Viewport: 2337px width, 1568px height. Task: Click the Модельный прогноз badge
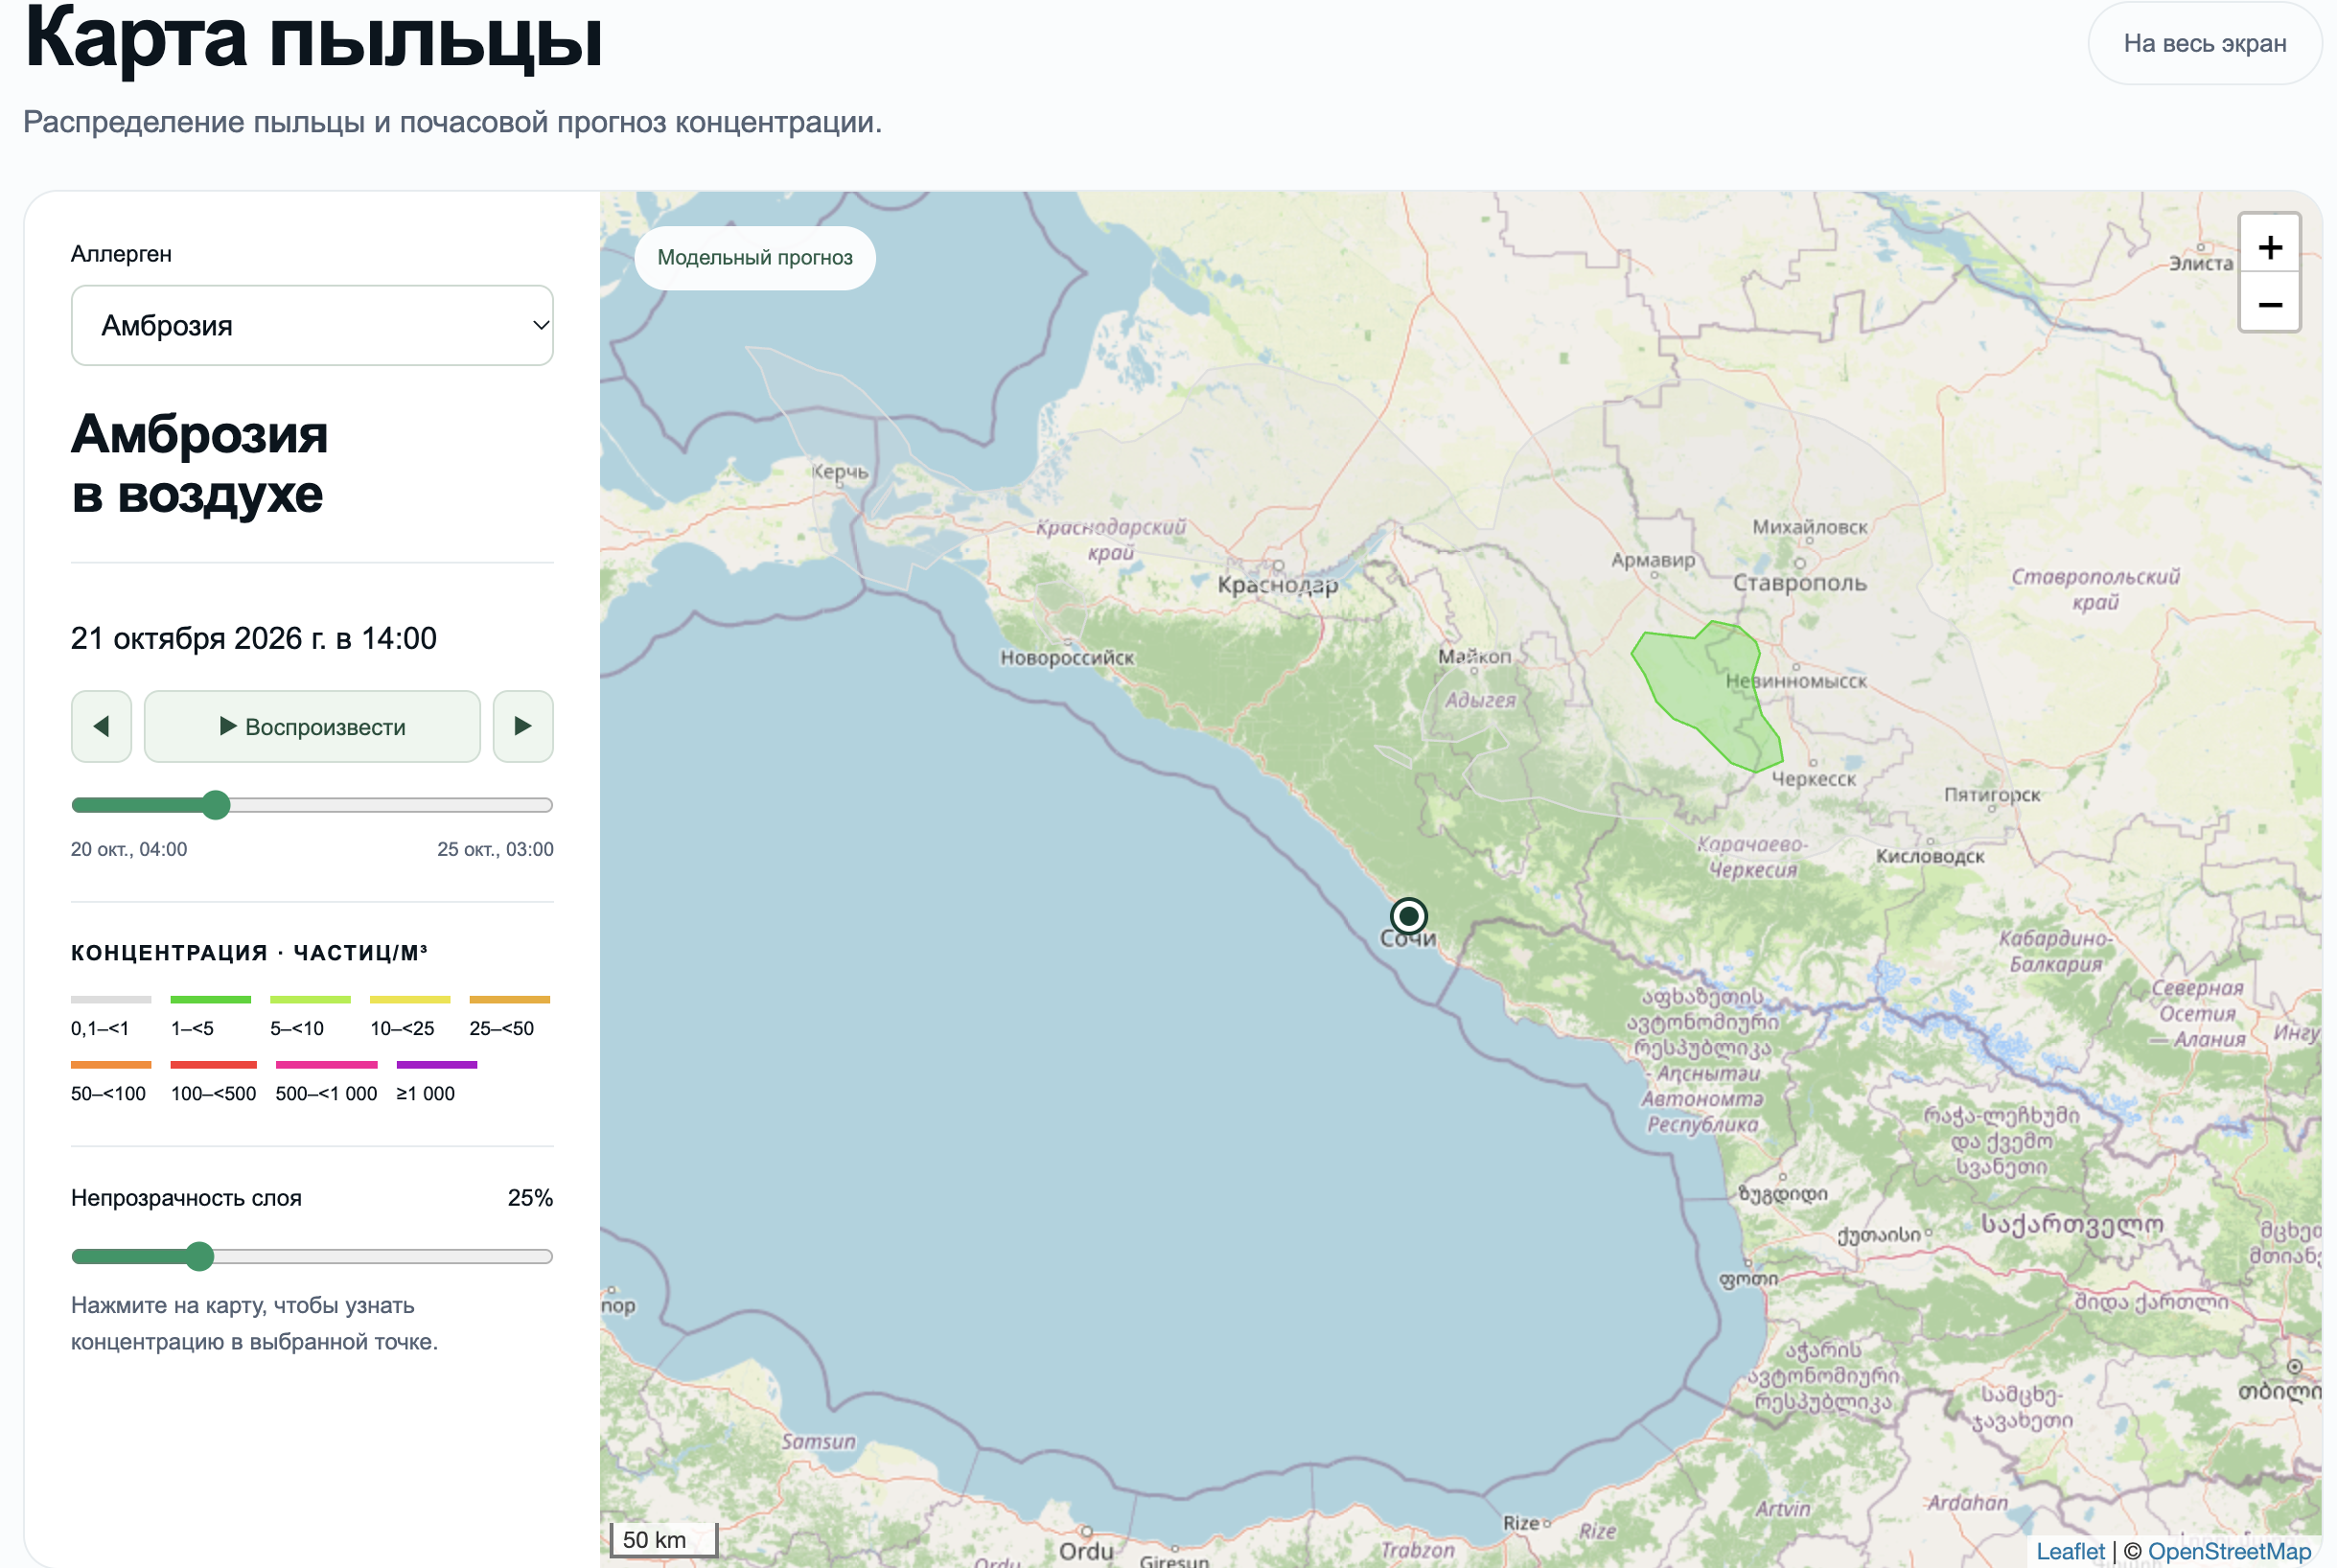pyautogui.click(x=755, y=258)
